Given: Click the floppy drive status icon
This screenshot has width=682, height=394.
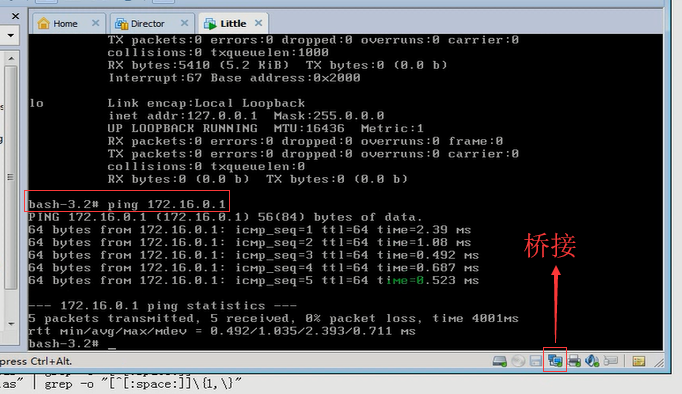Looking at the screenshot, I should (536, 361).
